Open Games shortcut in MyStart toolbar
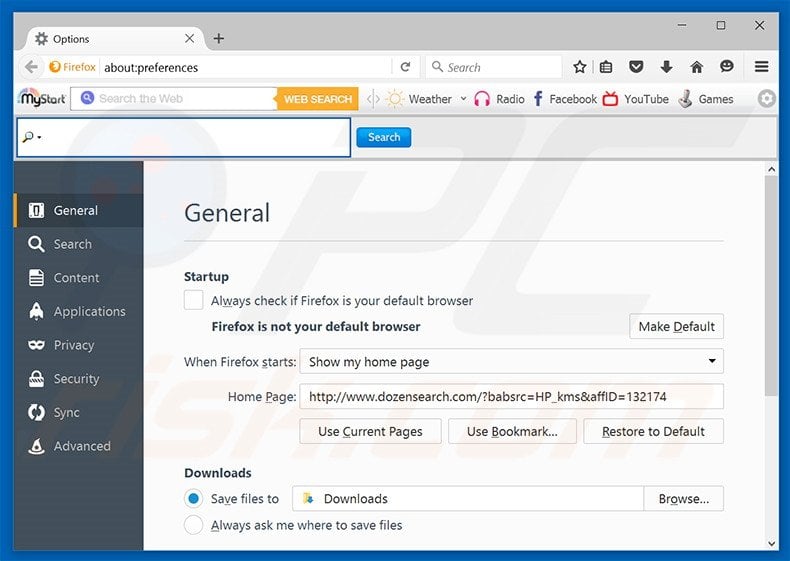The width and height of the screenshot is (790, 561). (x=705, y=99)
